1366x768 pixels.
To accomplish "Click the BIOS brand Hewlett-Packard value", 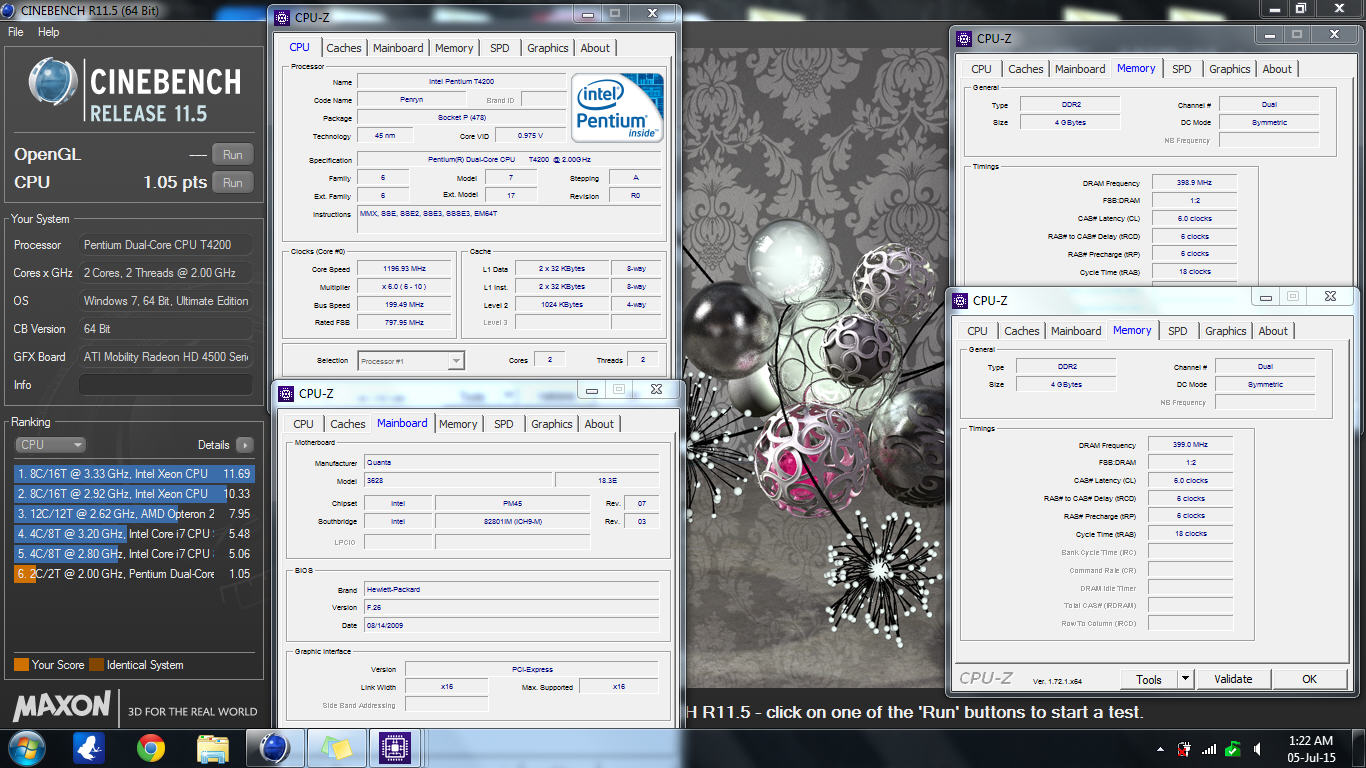I will click(x=512, y=590).
